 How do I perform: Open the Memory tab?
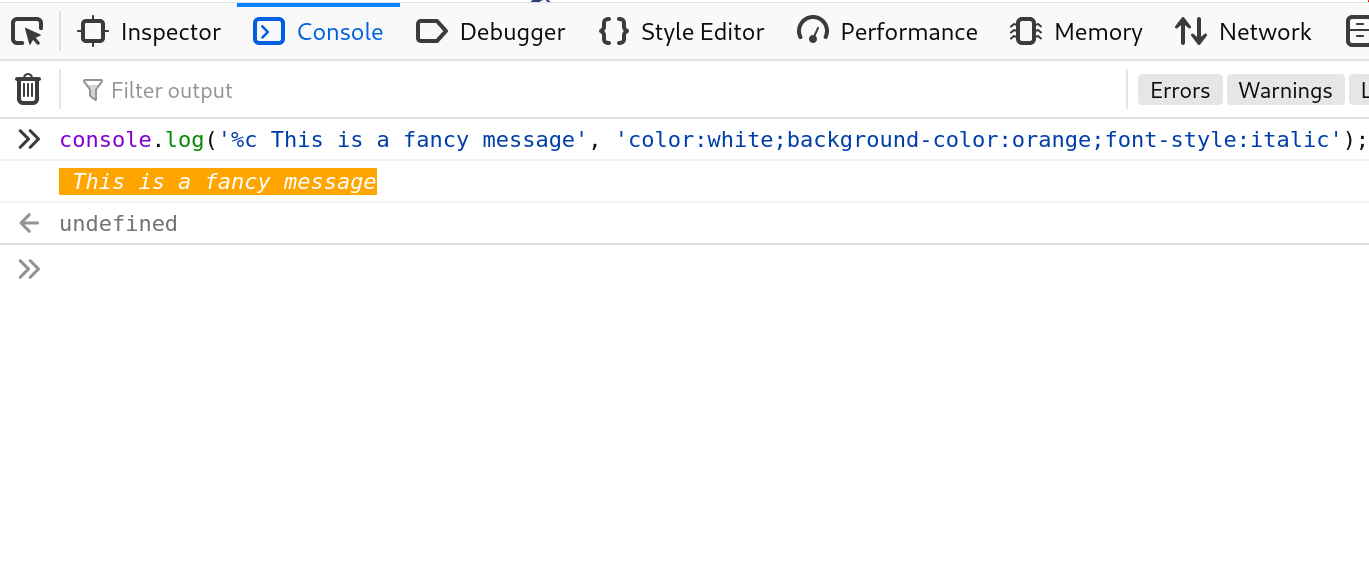click(x=1076, y=32)
